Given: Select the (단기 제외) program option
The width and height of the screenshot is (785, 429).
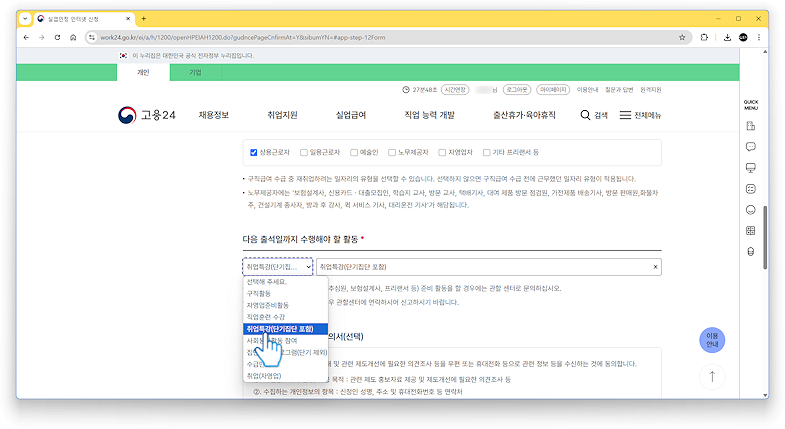Looking at the screenshot, I should click(285, 352).
